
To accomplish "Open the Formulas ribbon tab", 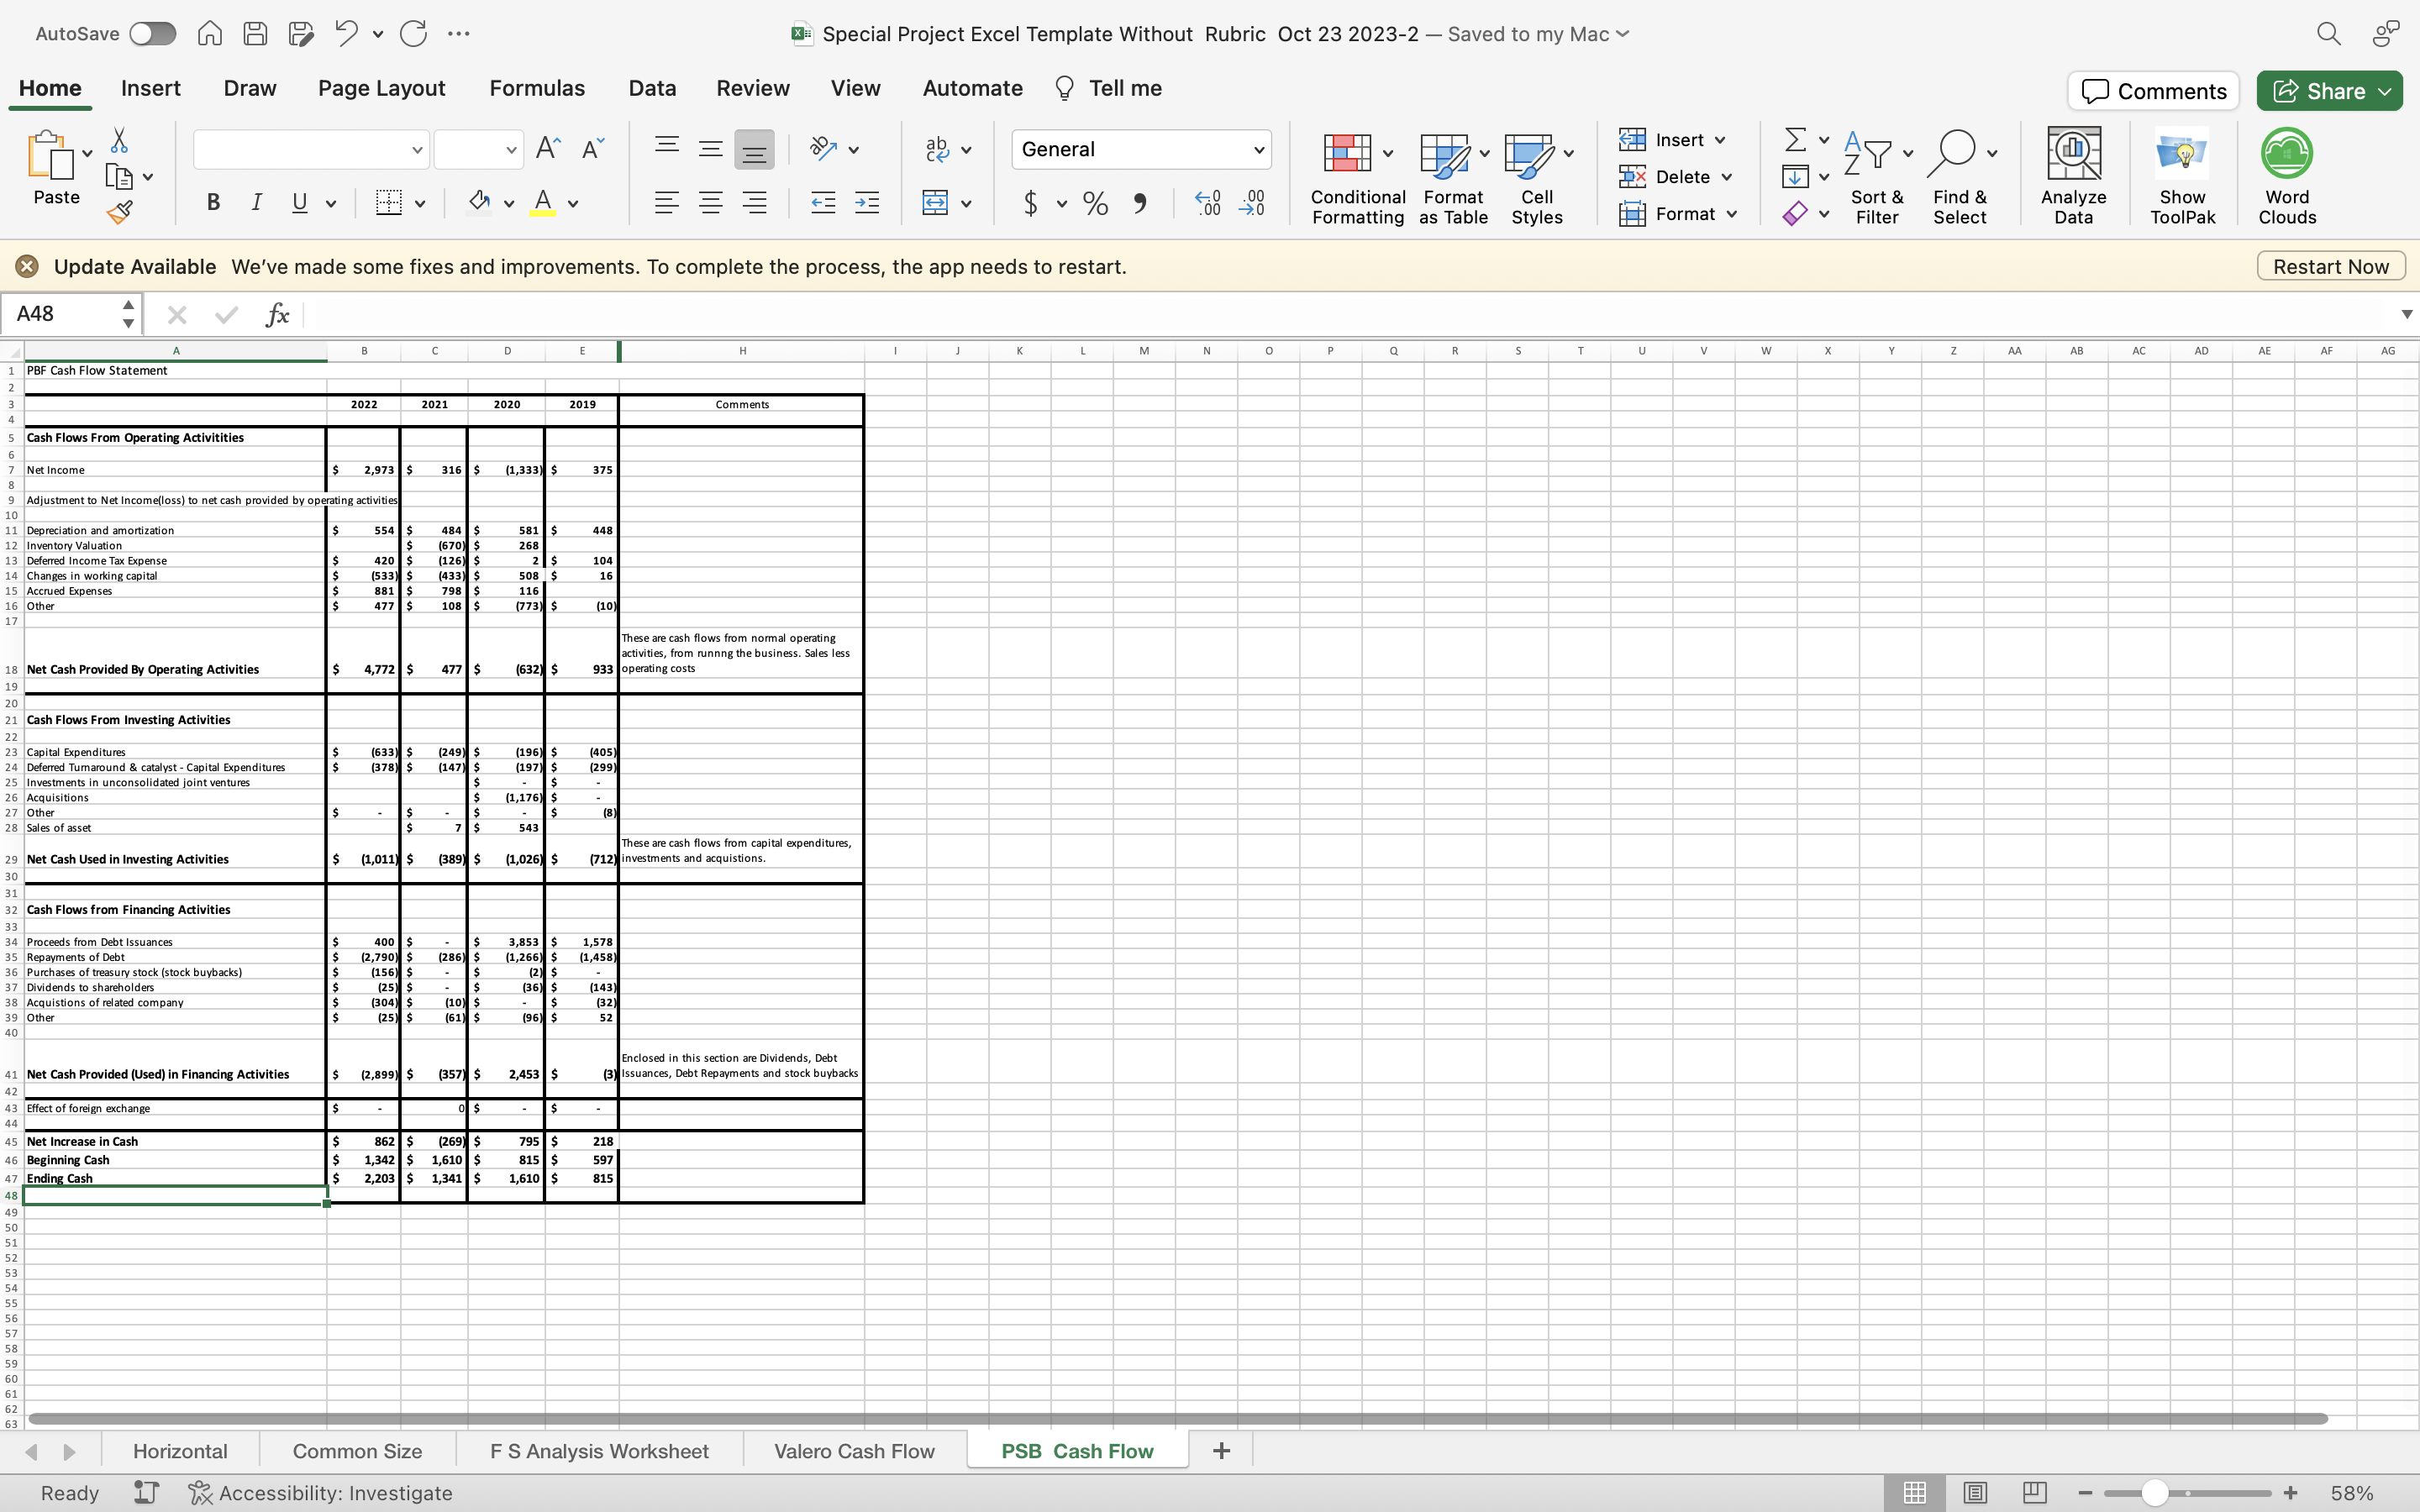I will 537,88.
